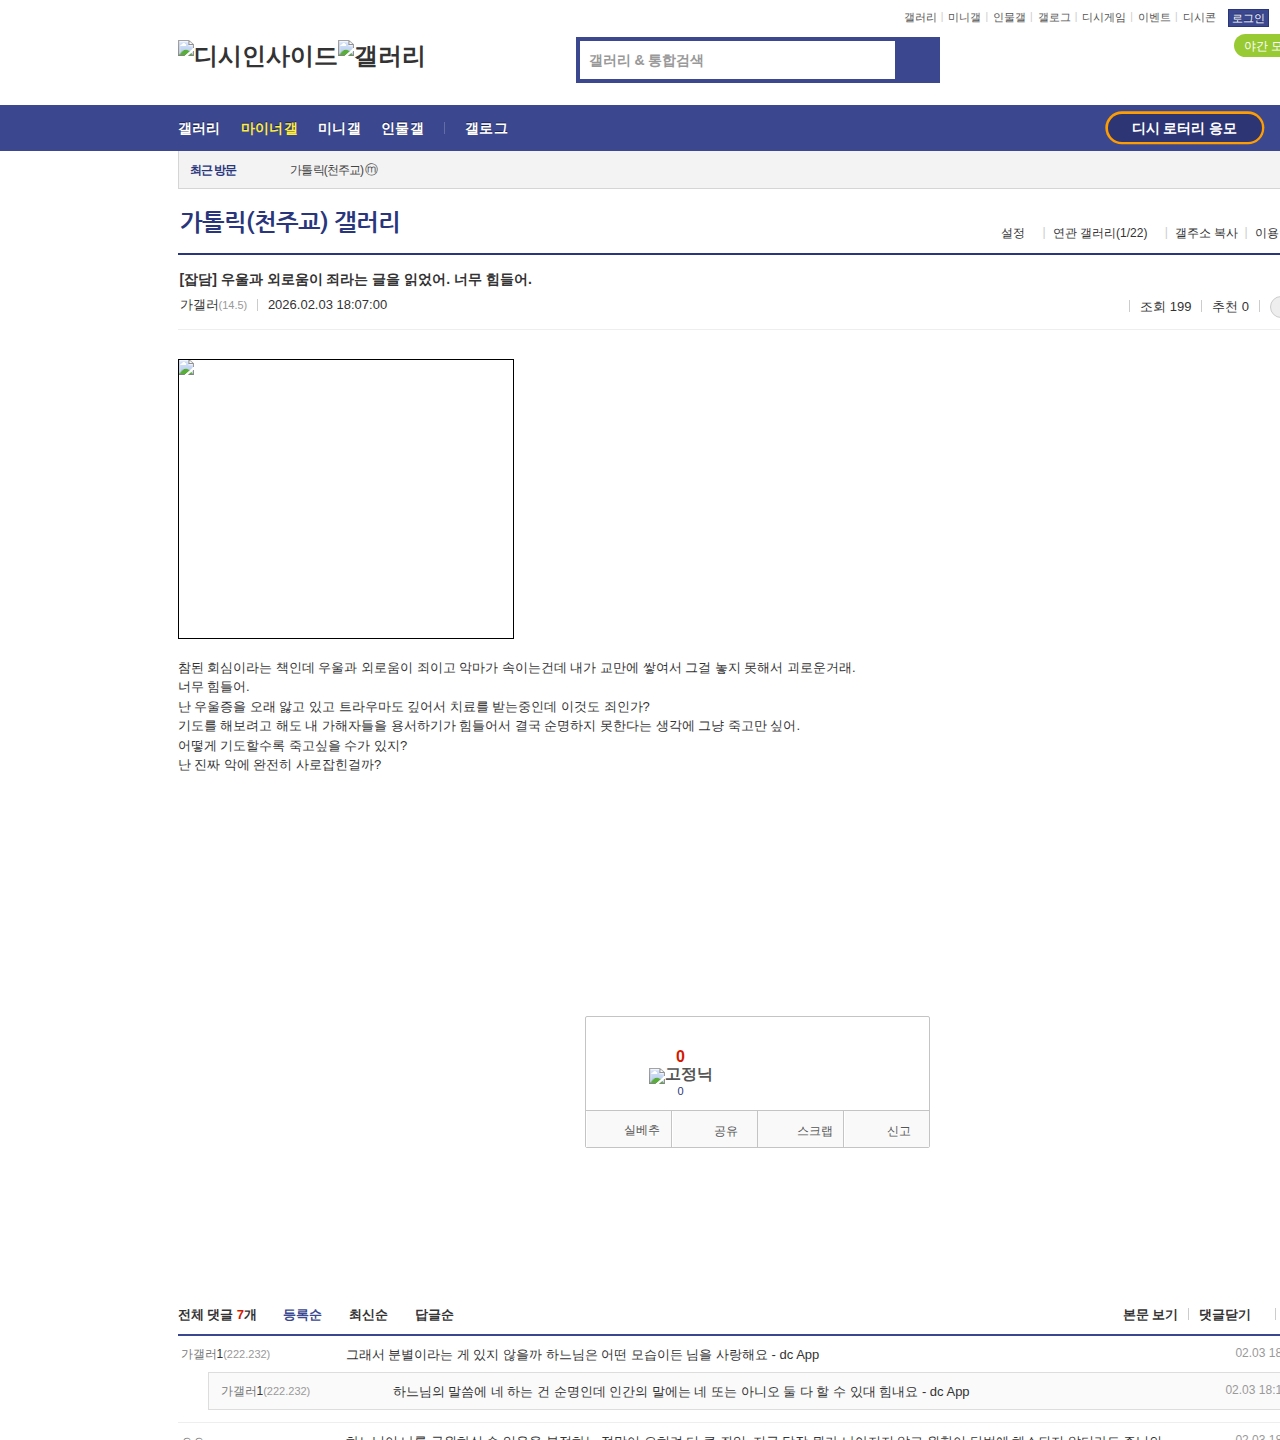Open the broken image in the post body
This screenshot has width=1280, height=1440.
(x=346, y=499)
